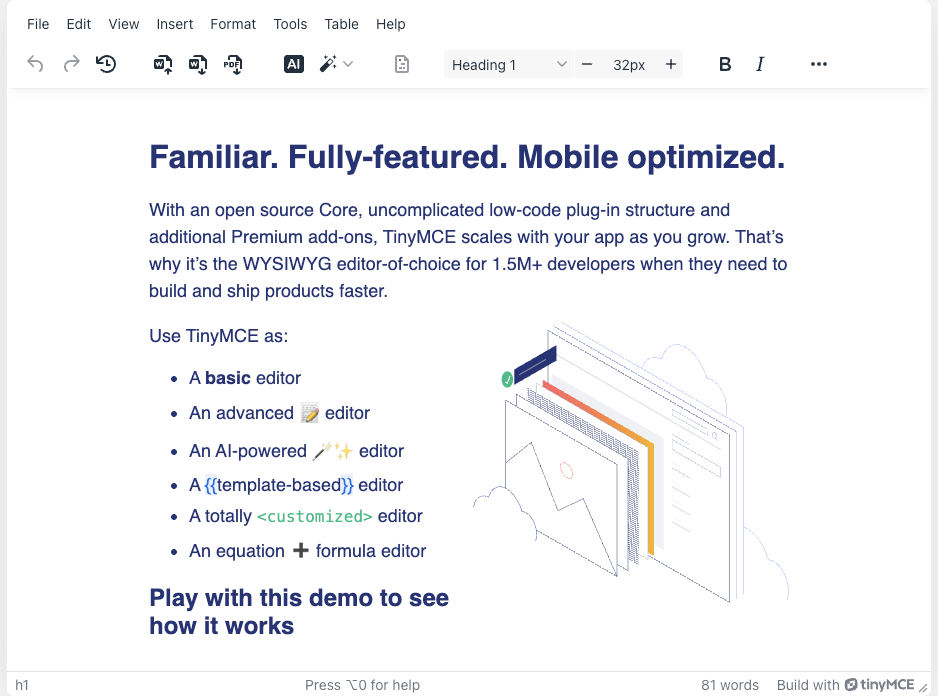Import a Word document
The width and height of the screenshot is (938, 696).
click(161, 63)
